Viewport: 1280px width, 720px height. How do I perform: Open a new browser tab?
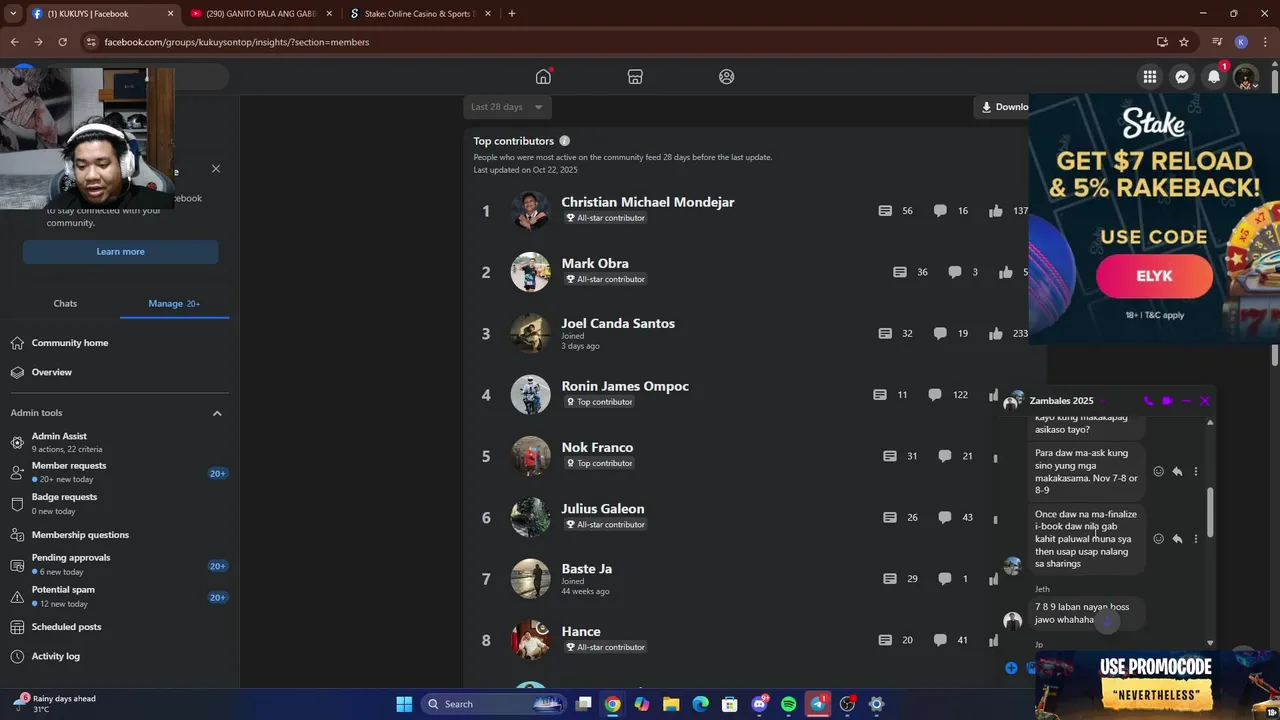(512, 14)
